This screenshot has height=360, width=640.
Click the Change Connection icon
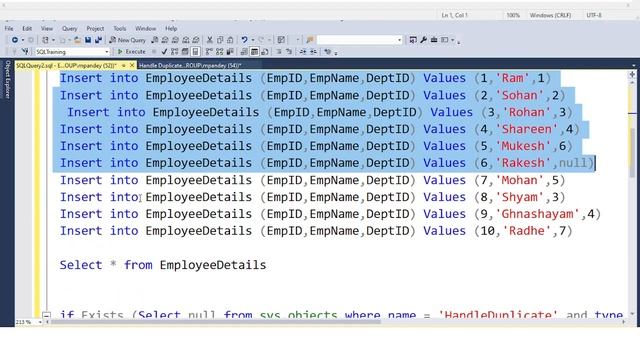25,52
